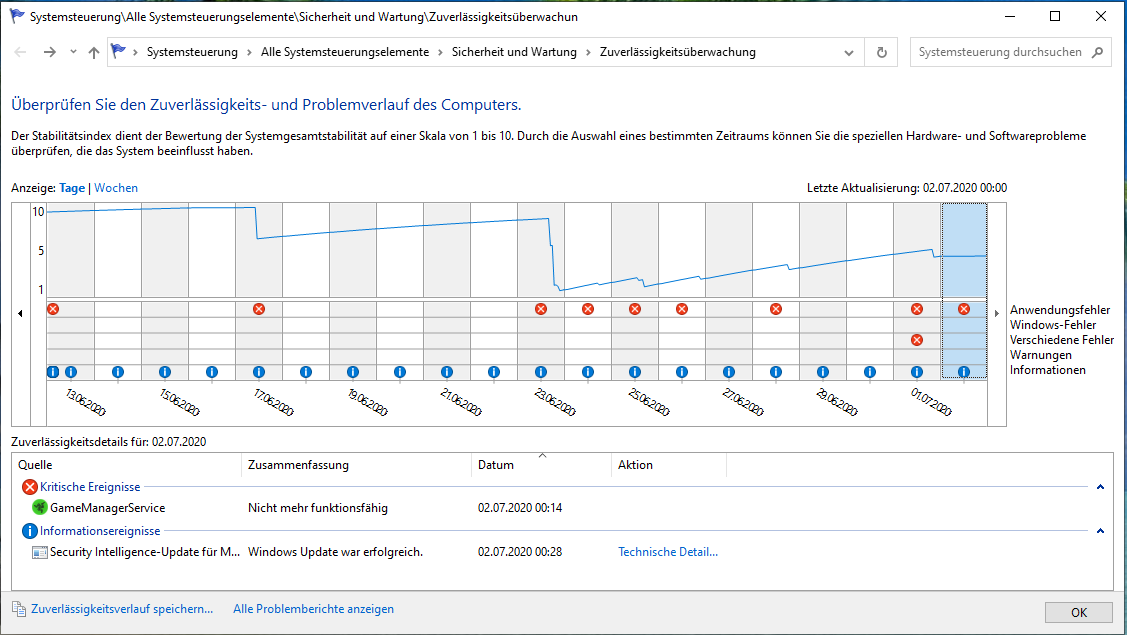Click the Informationsereignisse group heading

(100, 531)
